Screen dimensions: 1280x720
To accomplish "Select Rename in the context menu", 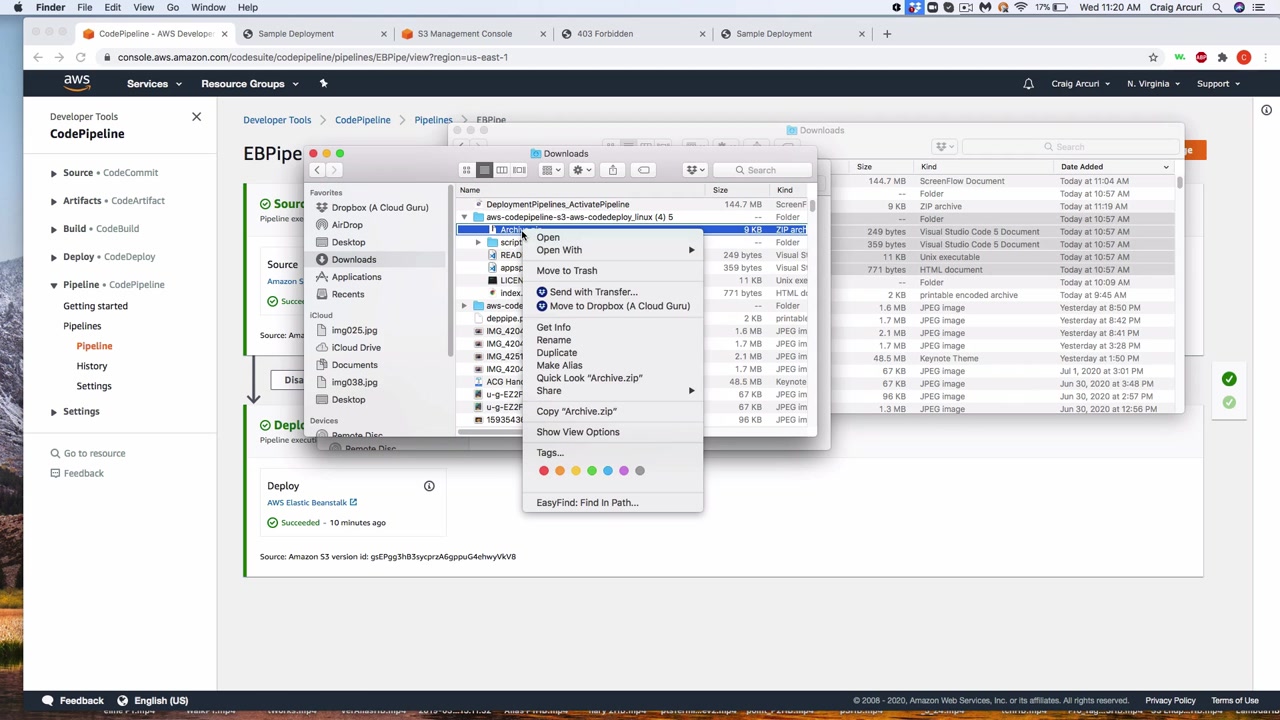I will pos(613,340).
